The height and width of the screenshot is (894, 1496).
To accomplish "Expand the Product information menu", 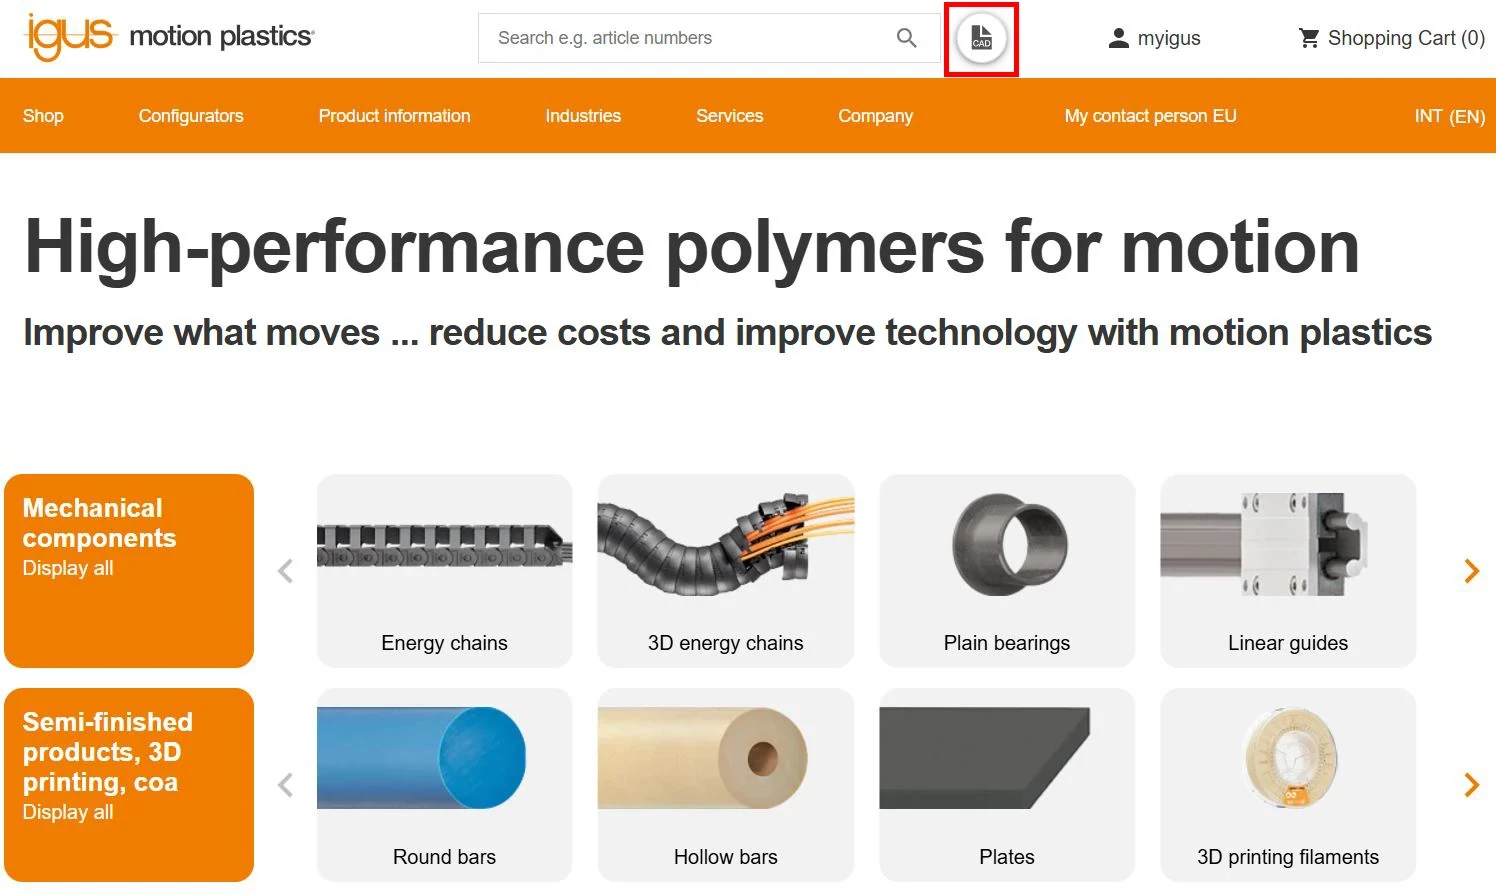I will [394, 116].
